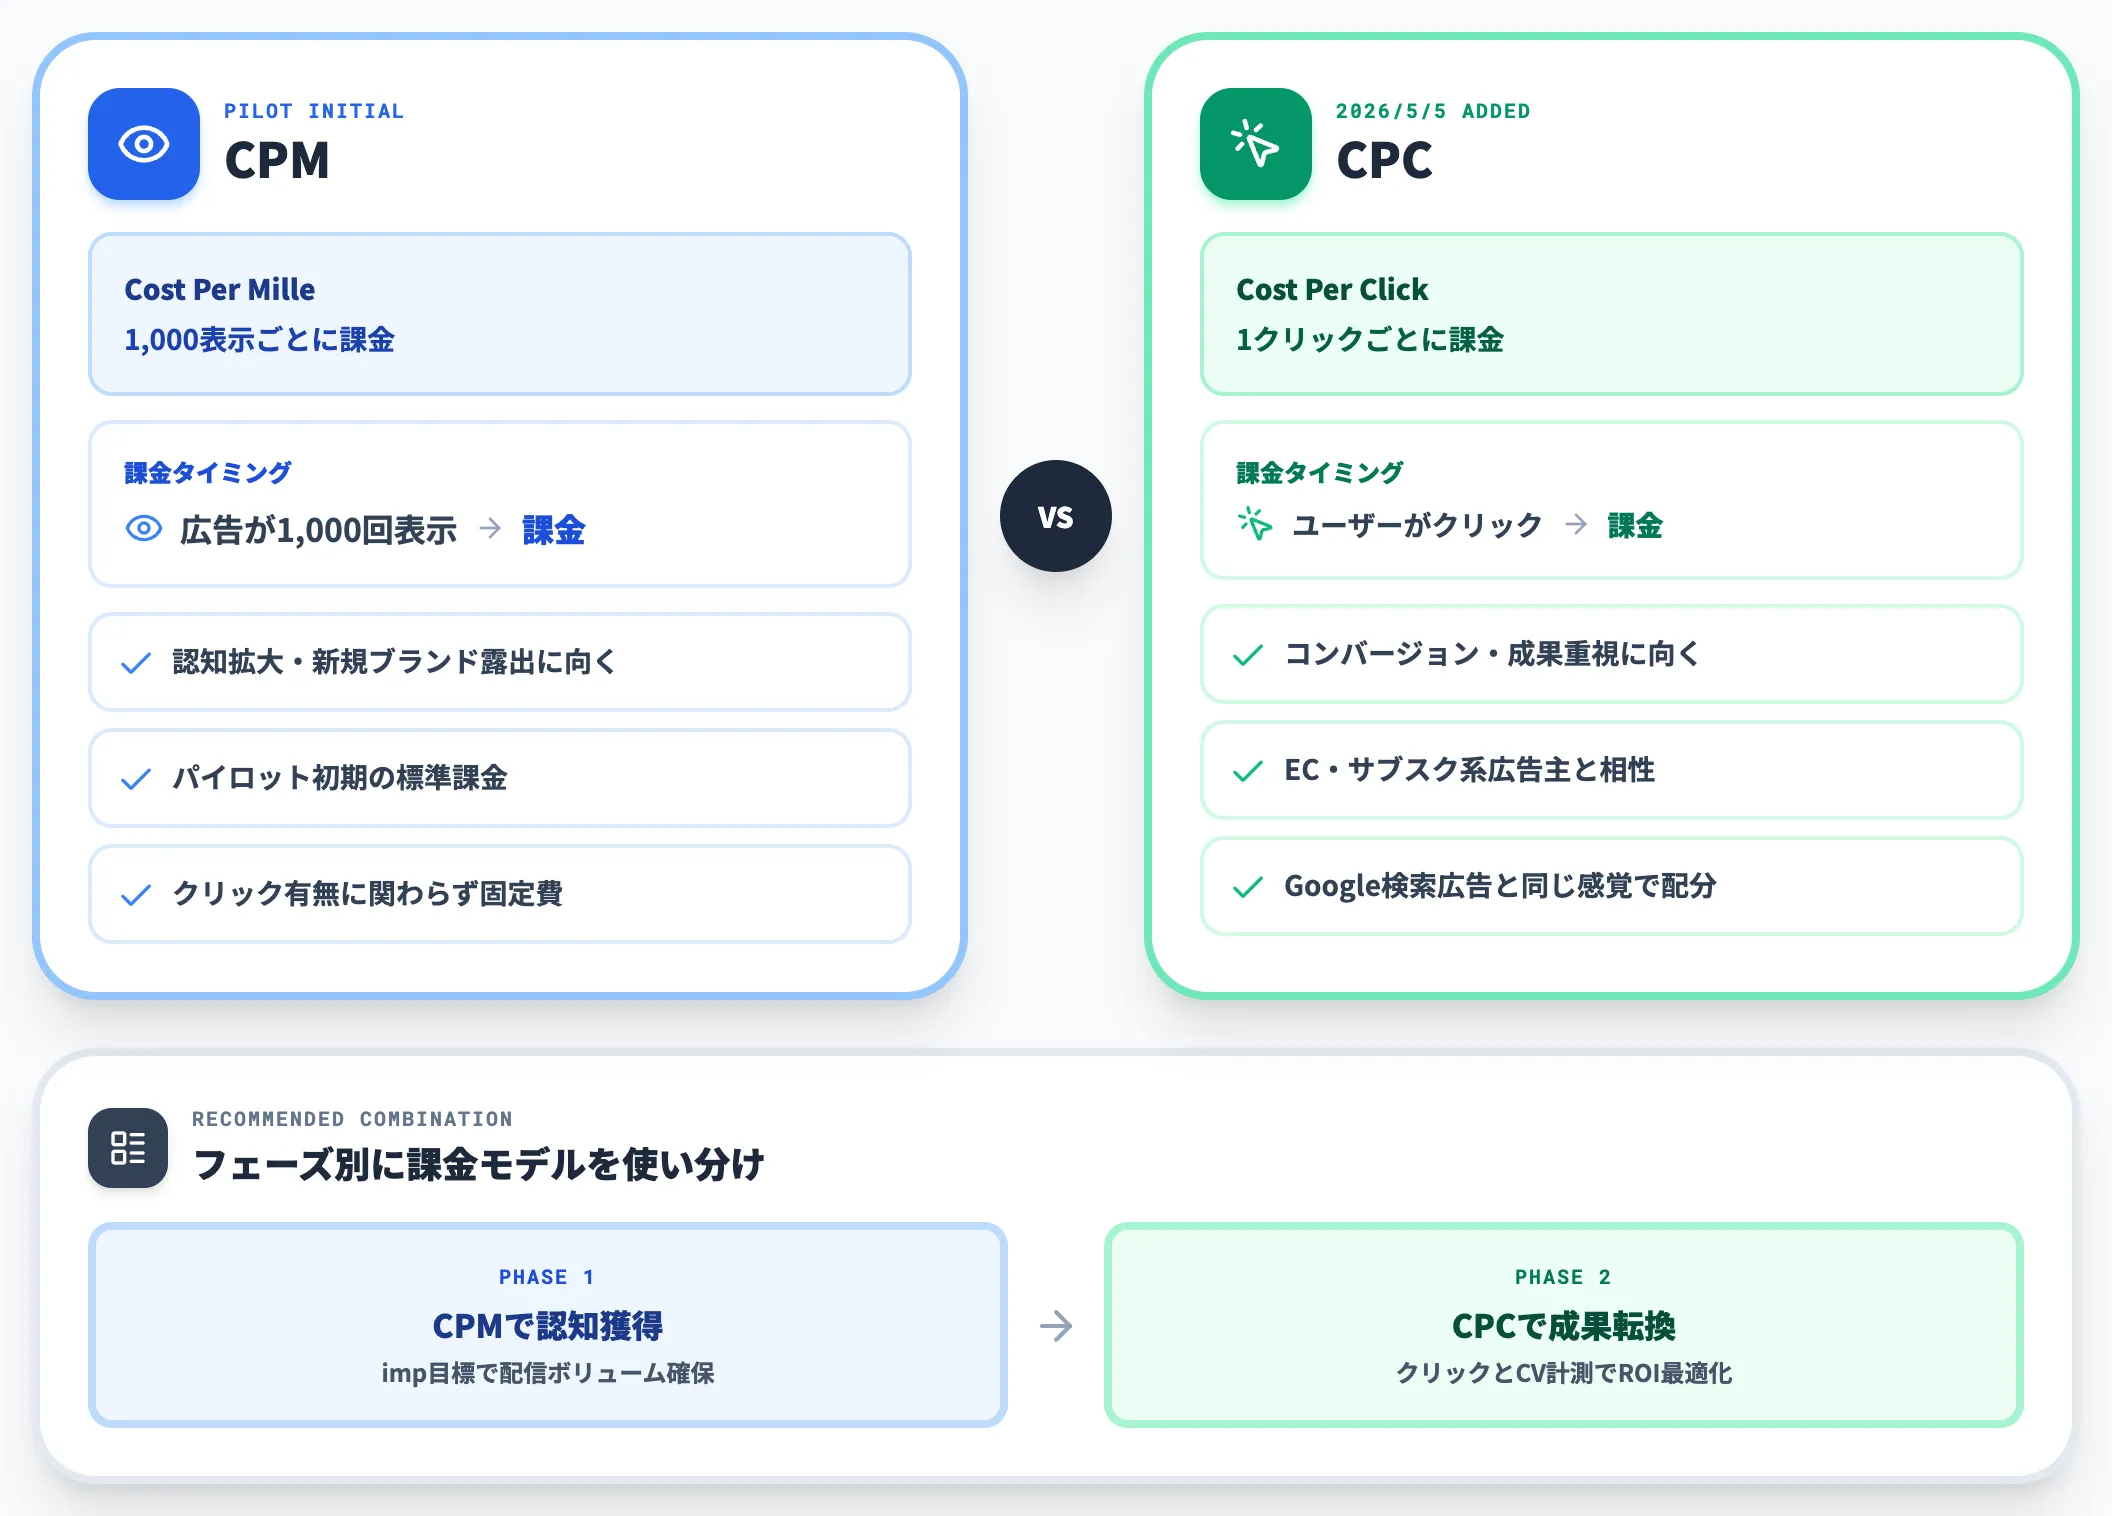Click the PILOT INITIAL label
Image resolution: width=2112 pixels, height=1516 pixels.
[314, 111]
